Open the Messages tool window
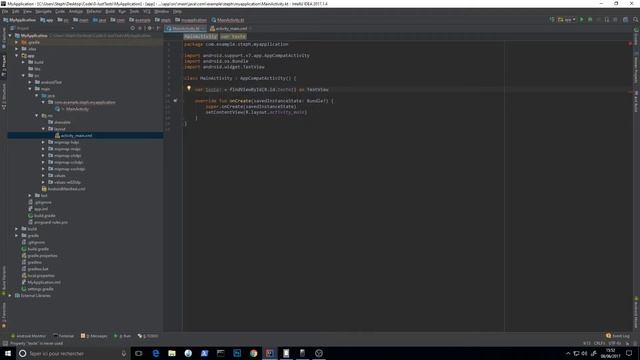640x360 pixels. (94, 336)
